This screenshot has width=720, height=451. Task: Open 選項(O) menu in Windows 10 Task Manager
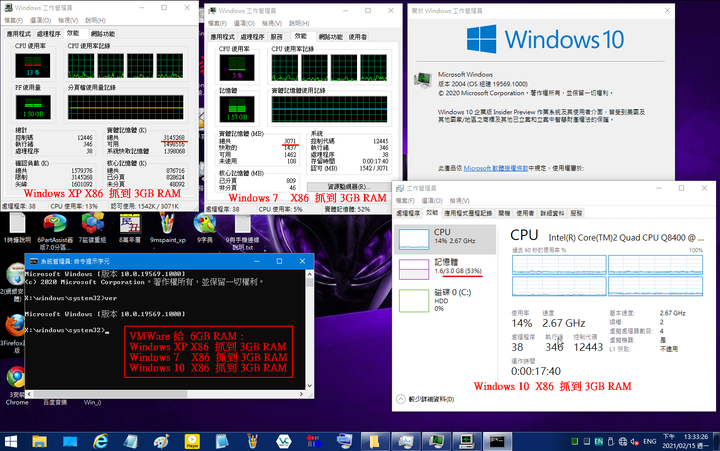432,201
